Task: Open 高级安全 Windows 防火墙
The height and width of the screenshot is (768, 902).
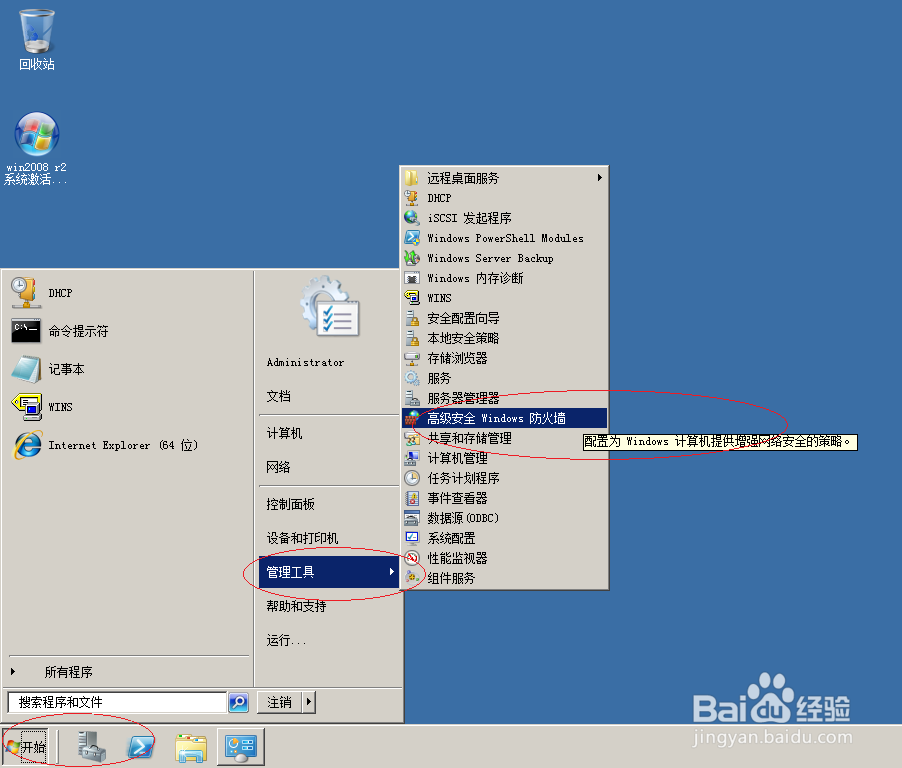Action: [504, 418]
